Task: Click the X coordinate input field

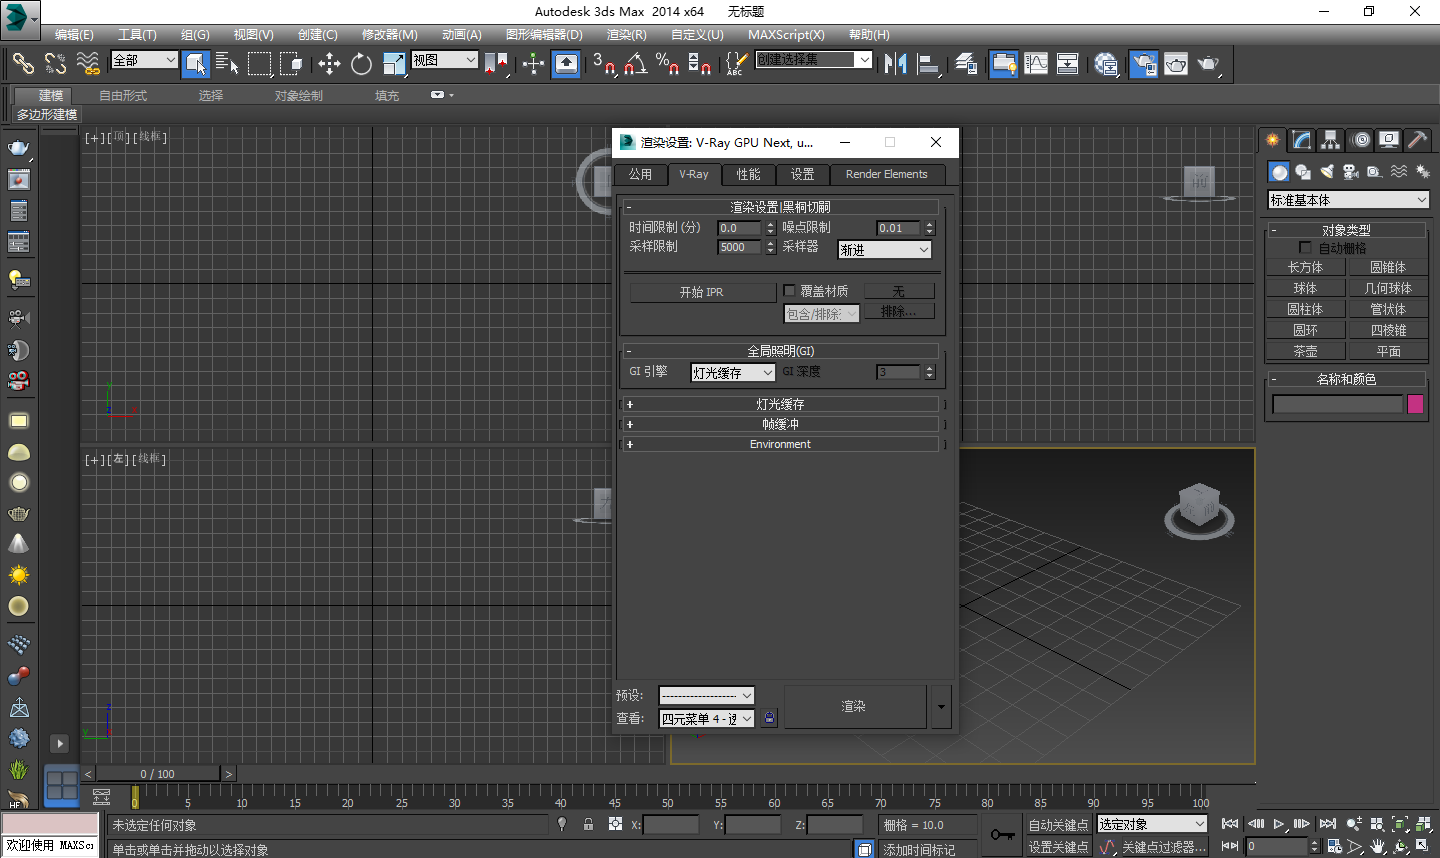Action: (x=672, y=824)
